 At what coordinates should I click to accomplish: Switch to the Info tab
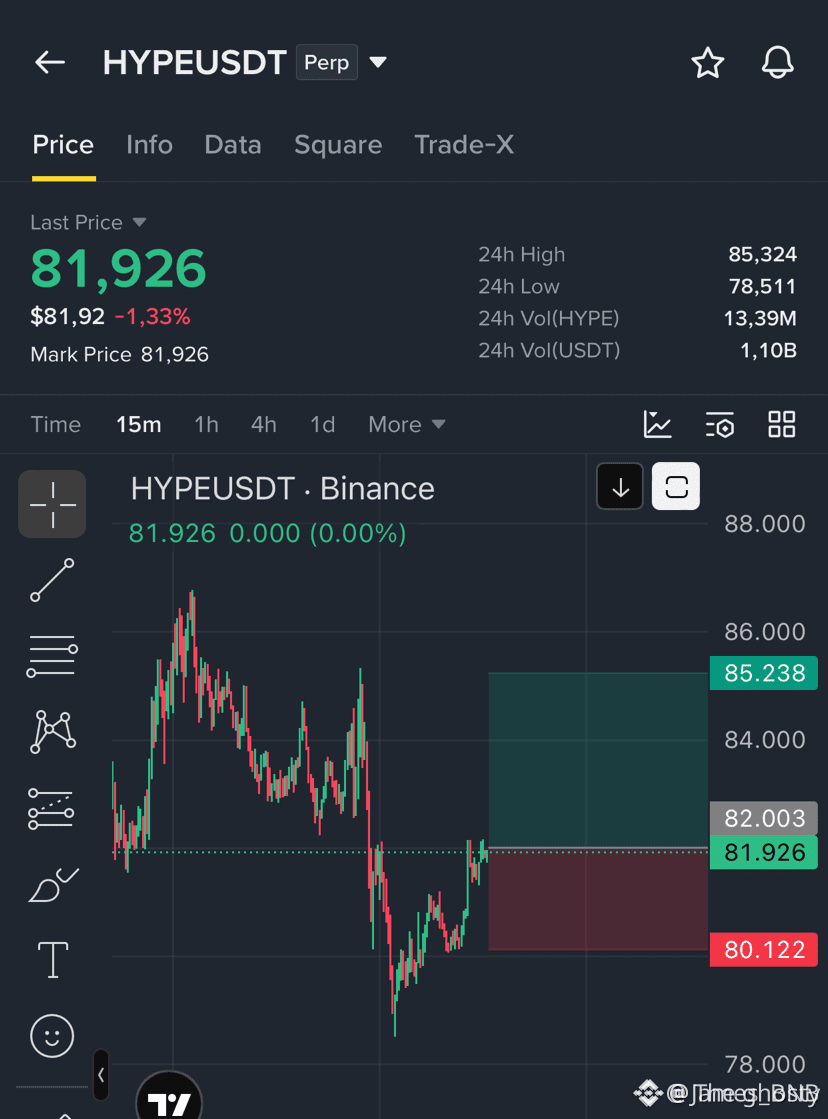click(x=149, y=145)
